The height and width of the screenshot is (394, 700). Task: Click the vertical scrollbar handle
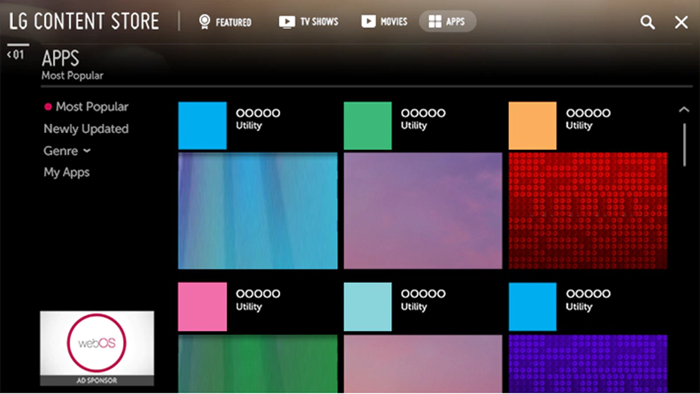click(x=684, y=145)
